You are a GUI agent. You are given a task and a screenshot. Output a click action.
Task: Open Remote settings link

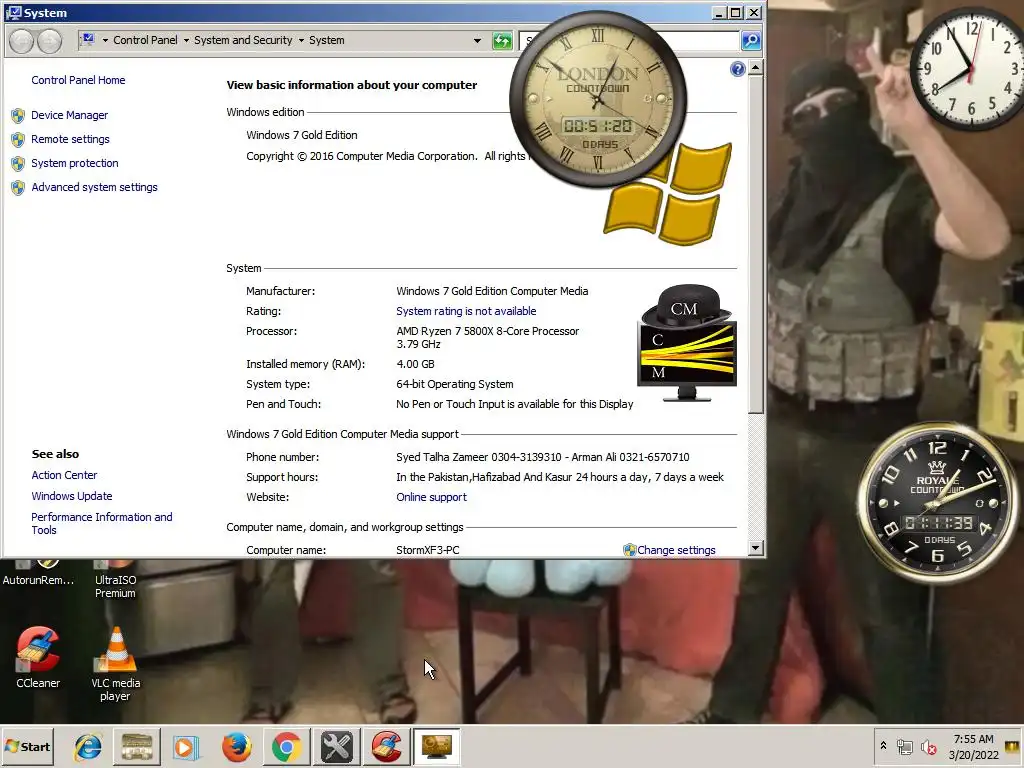(x=70, y=139)
